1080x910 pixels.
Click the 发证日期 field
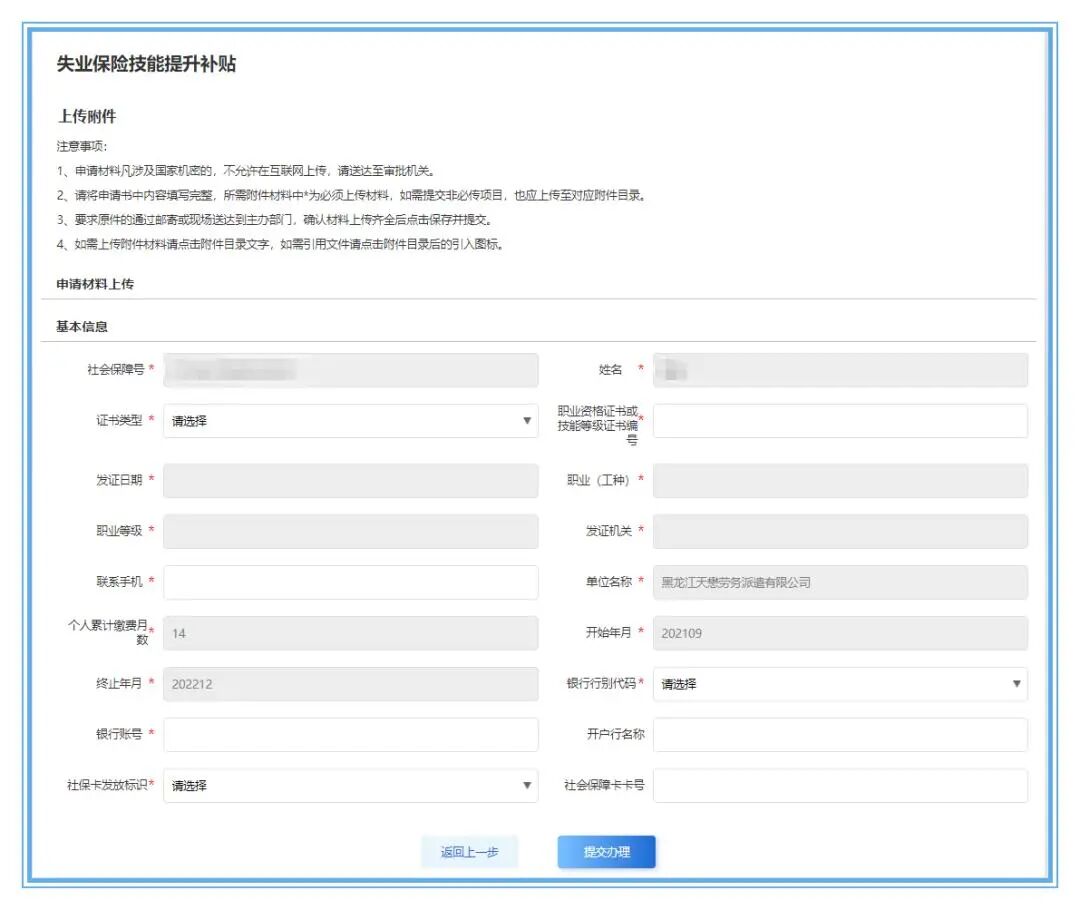pos(351,481)
